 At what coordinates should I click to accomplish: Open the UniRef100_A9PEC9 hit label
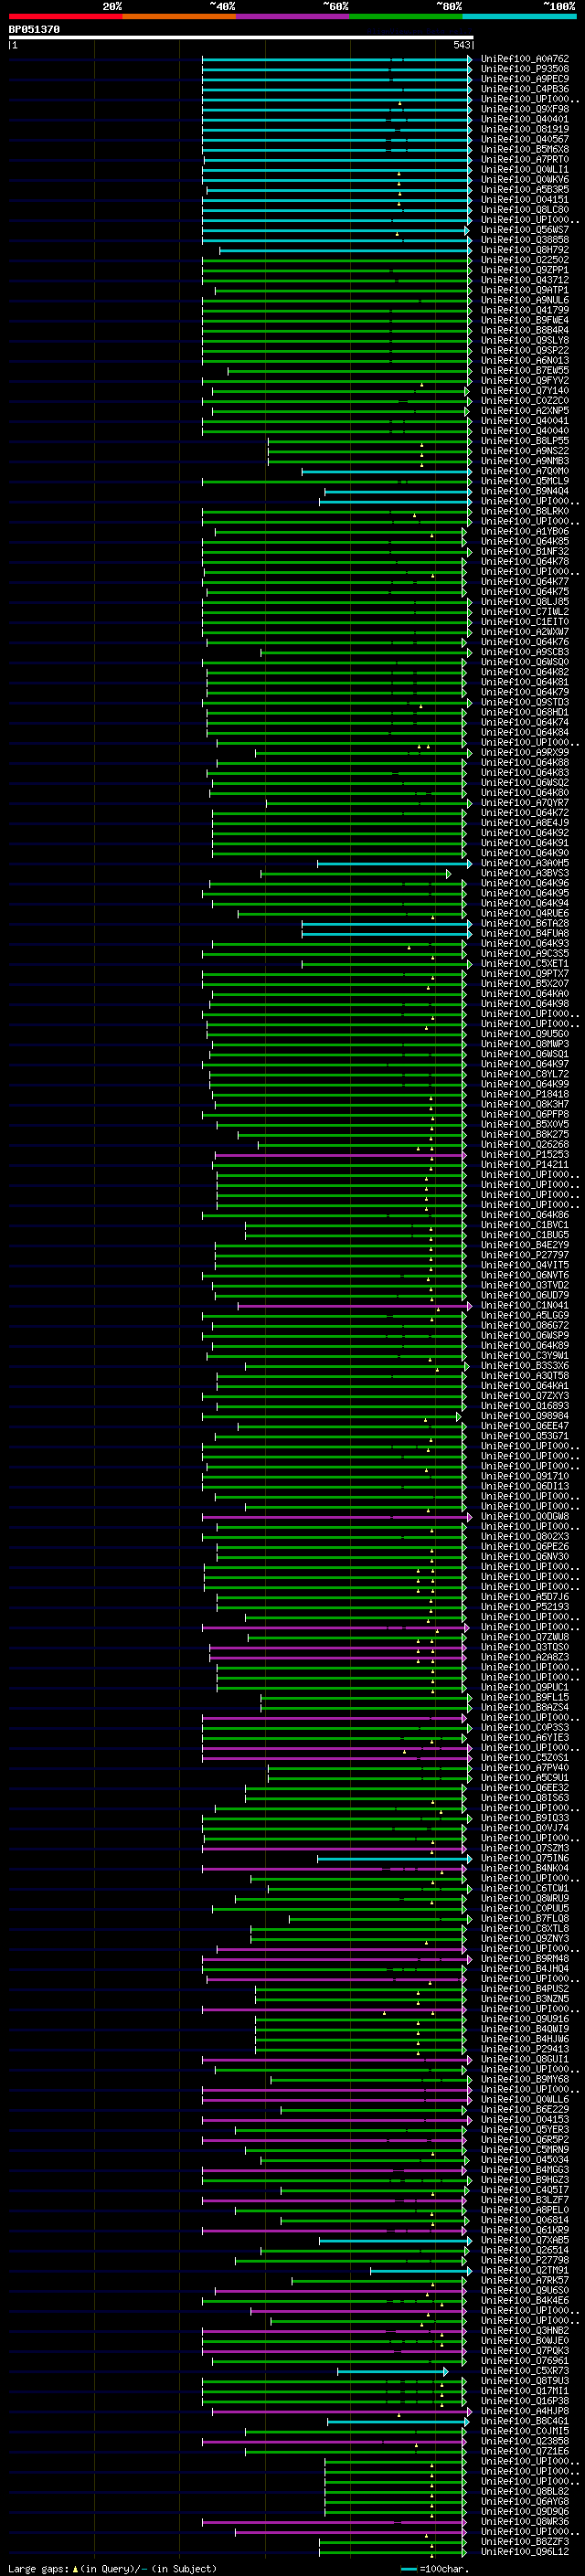point(525,79)
